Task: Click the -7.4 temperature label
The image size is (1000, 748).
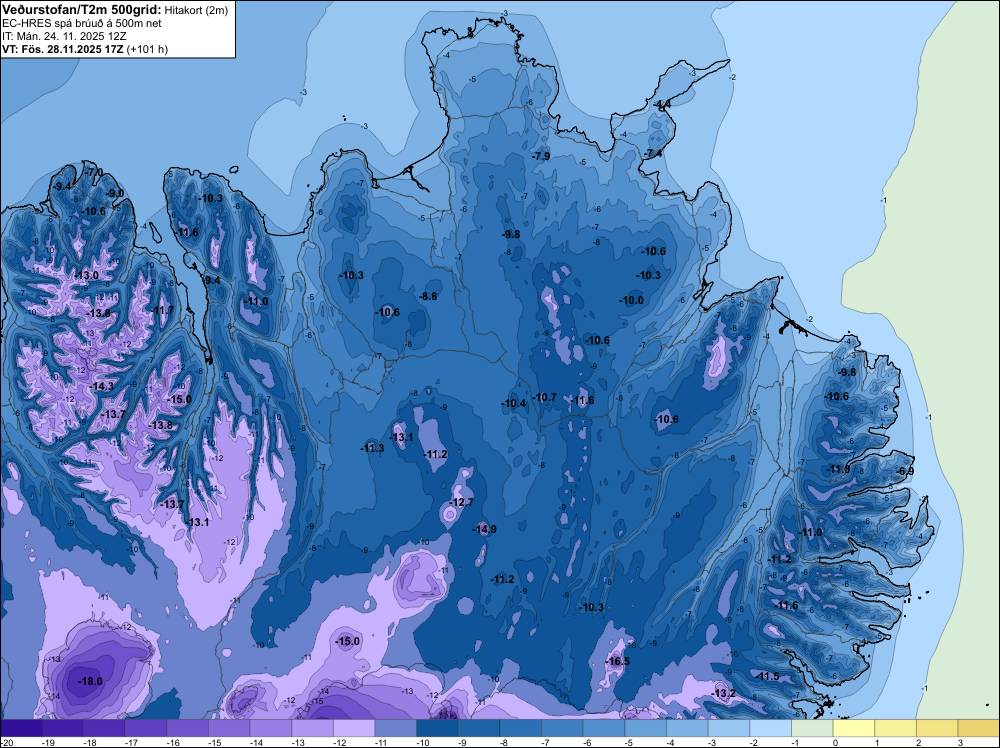Action: (x=652, y=154)
